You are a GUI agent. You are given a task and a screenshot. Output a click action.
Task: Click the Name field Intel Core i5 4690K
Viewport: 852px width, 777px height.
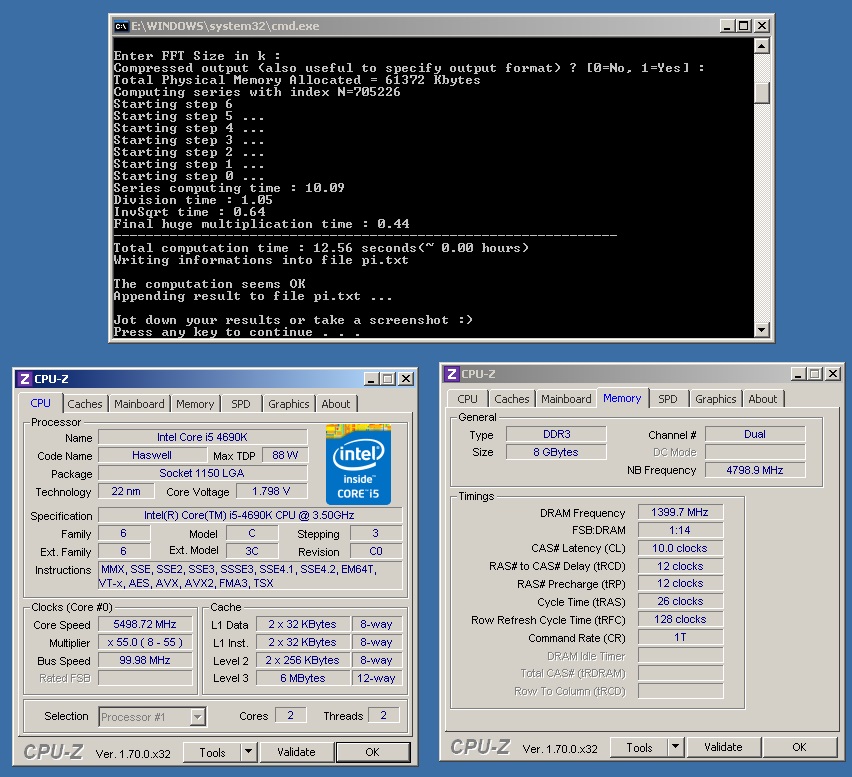pyautogui.click(x=203, y=437)
